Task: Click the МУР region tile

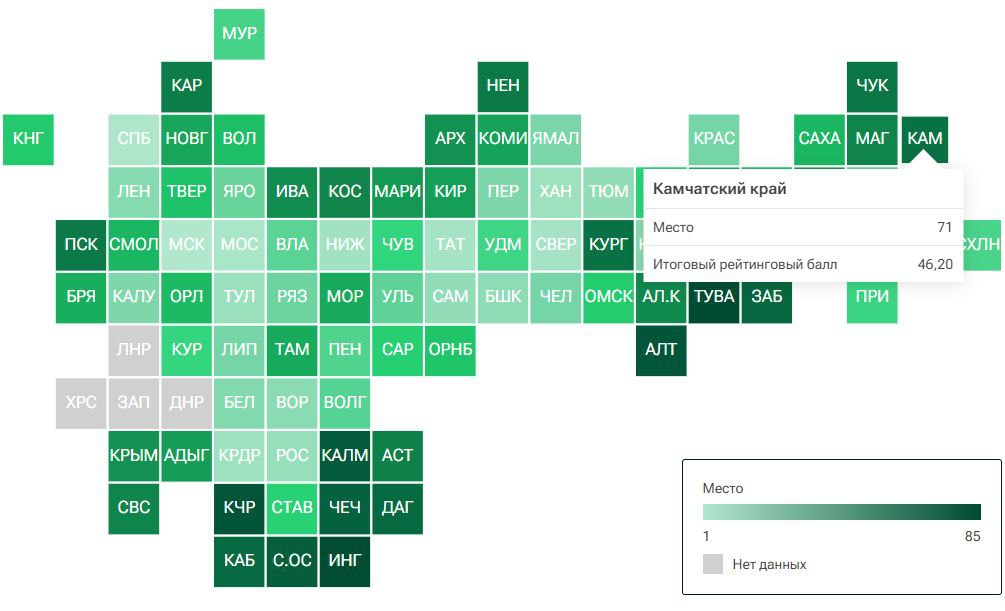Action: click(239, 34)
